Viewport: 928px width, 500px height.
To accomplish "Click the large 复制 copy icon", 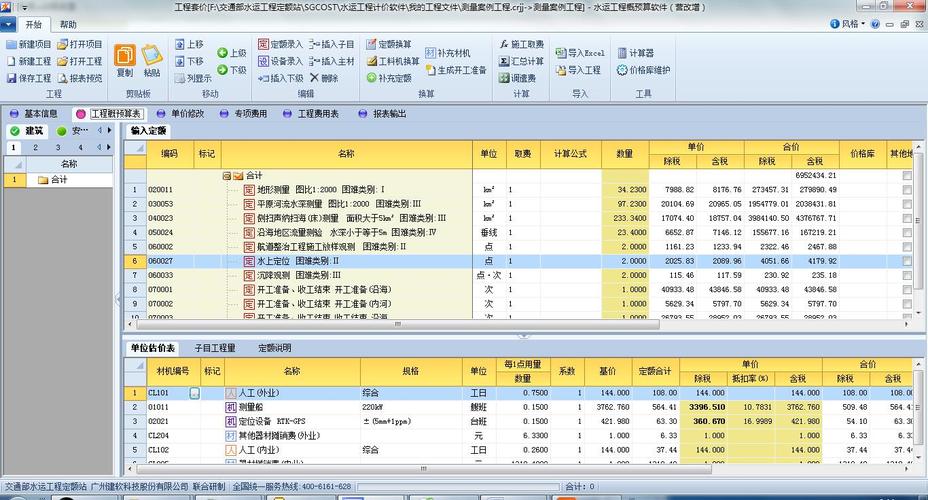I will [x=125, y=56].
